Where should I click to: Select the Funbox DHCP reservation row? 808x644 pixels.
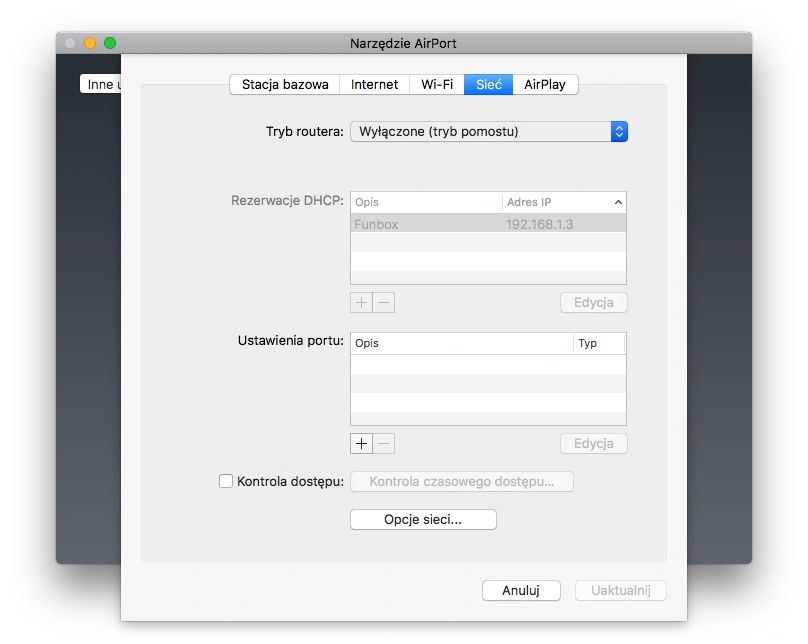click(x=489, y=224)
